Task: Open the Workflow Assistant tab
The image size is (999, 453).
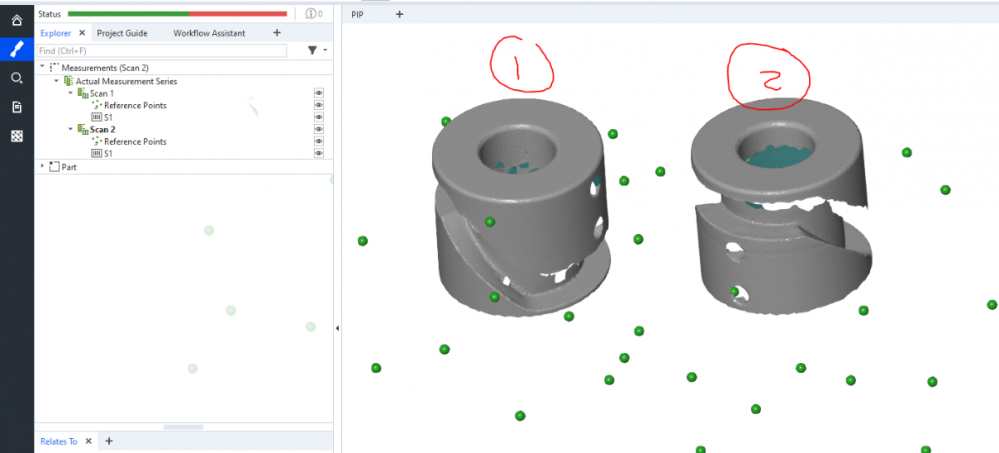Action: pyautogui.click(x=211, y=33)
